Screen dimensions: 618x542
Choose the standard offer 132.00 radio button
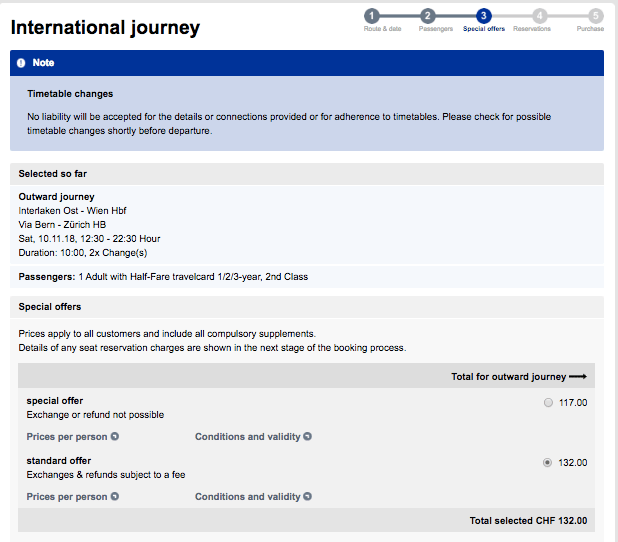546,462
